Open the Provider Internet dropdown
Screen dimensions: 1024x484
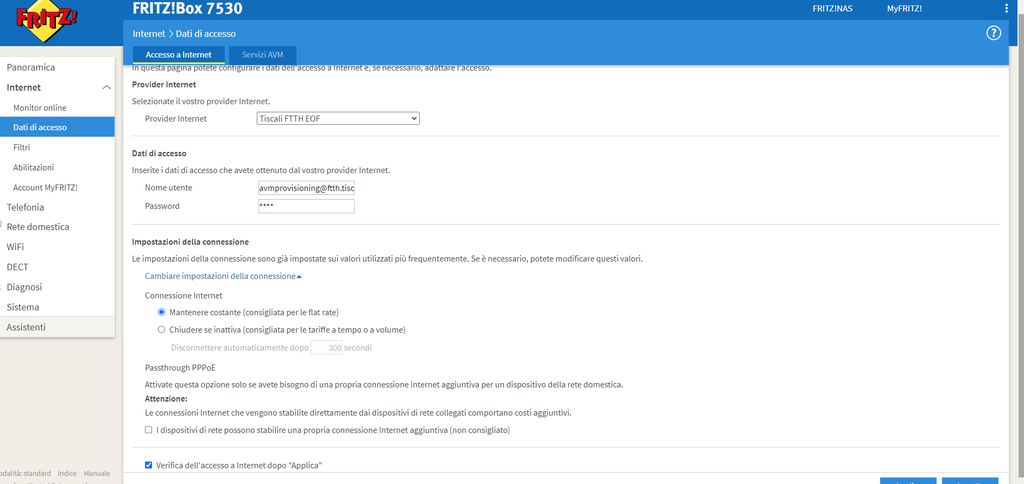click(338, 118)
